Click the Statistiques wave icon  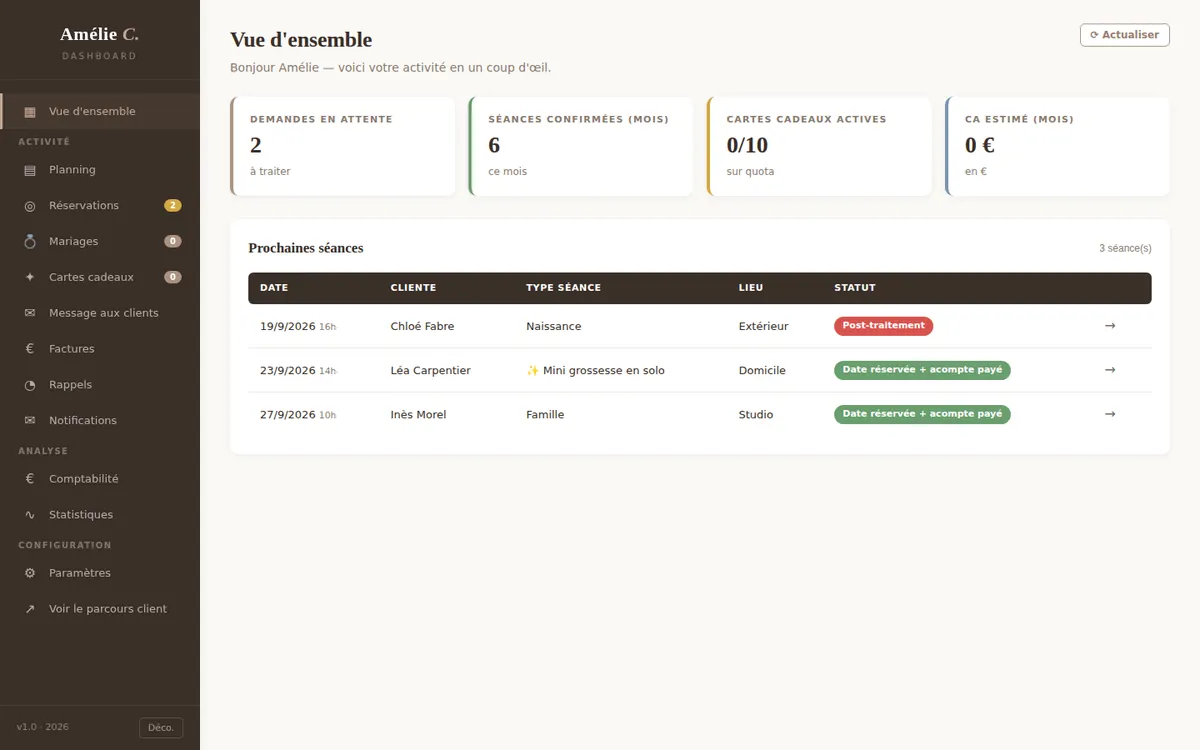[30, 515]
